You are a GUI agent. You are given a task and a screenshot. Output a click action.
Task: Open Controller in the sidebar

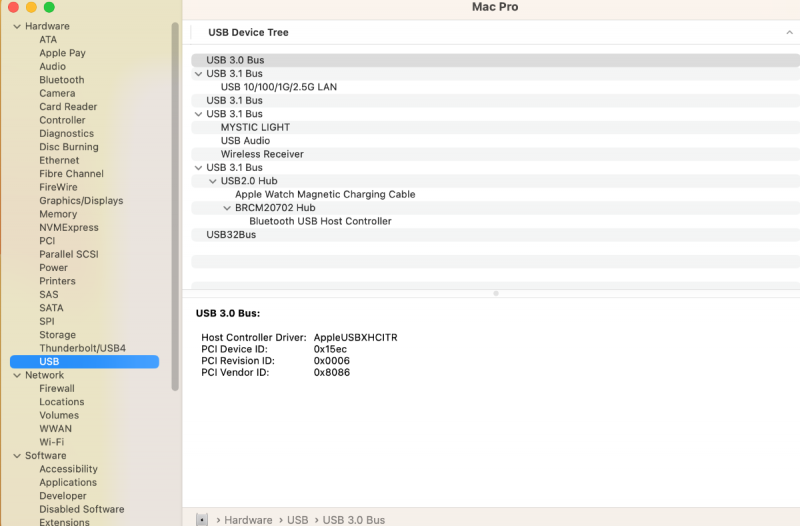coord(62,120)
